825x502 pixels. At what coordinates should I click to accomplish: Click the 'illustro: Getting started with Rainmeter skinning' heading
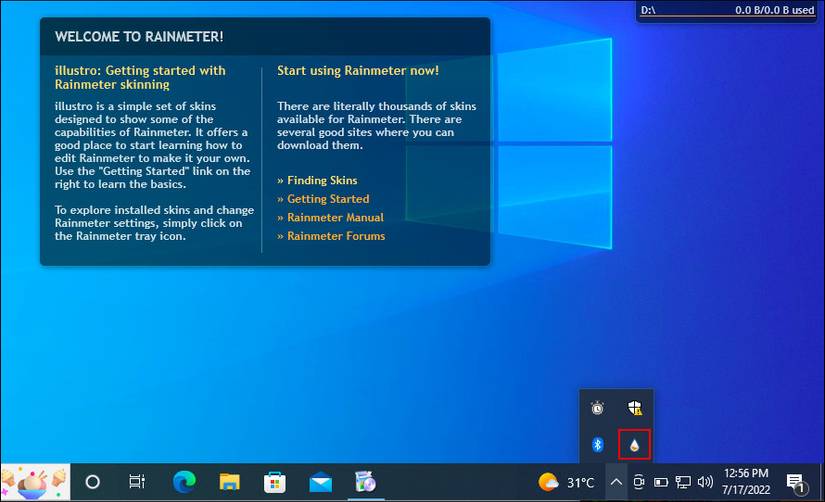(x=140, y=77)
